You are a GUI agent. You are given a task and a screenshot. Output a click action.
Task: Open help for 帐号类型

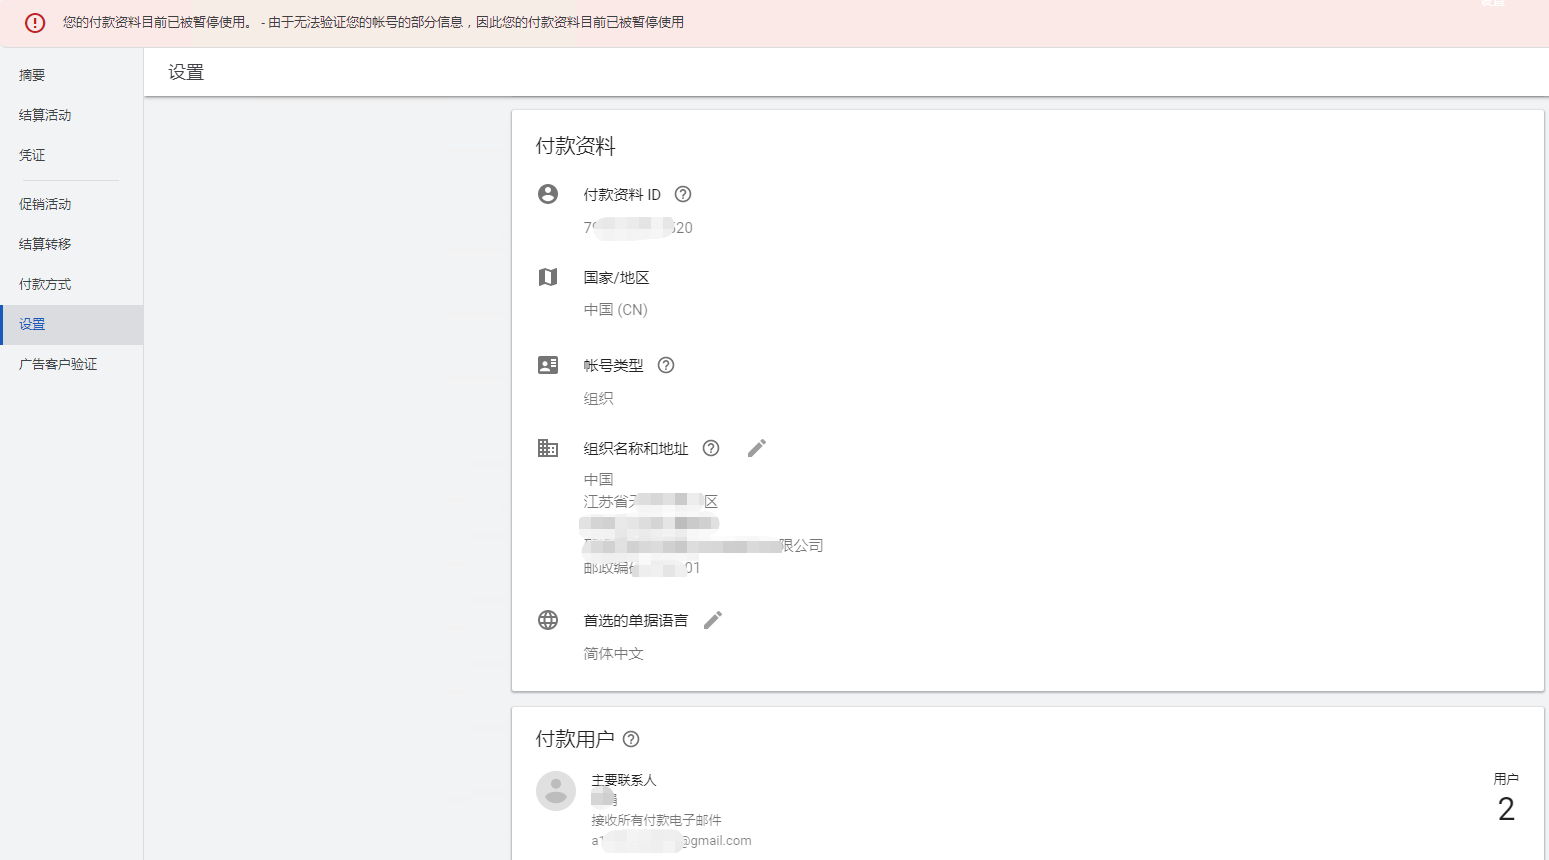(666, 365)
